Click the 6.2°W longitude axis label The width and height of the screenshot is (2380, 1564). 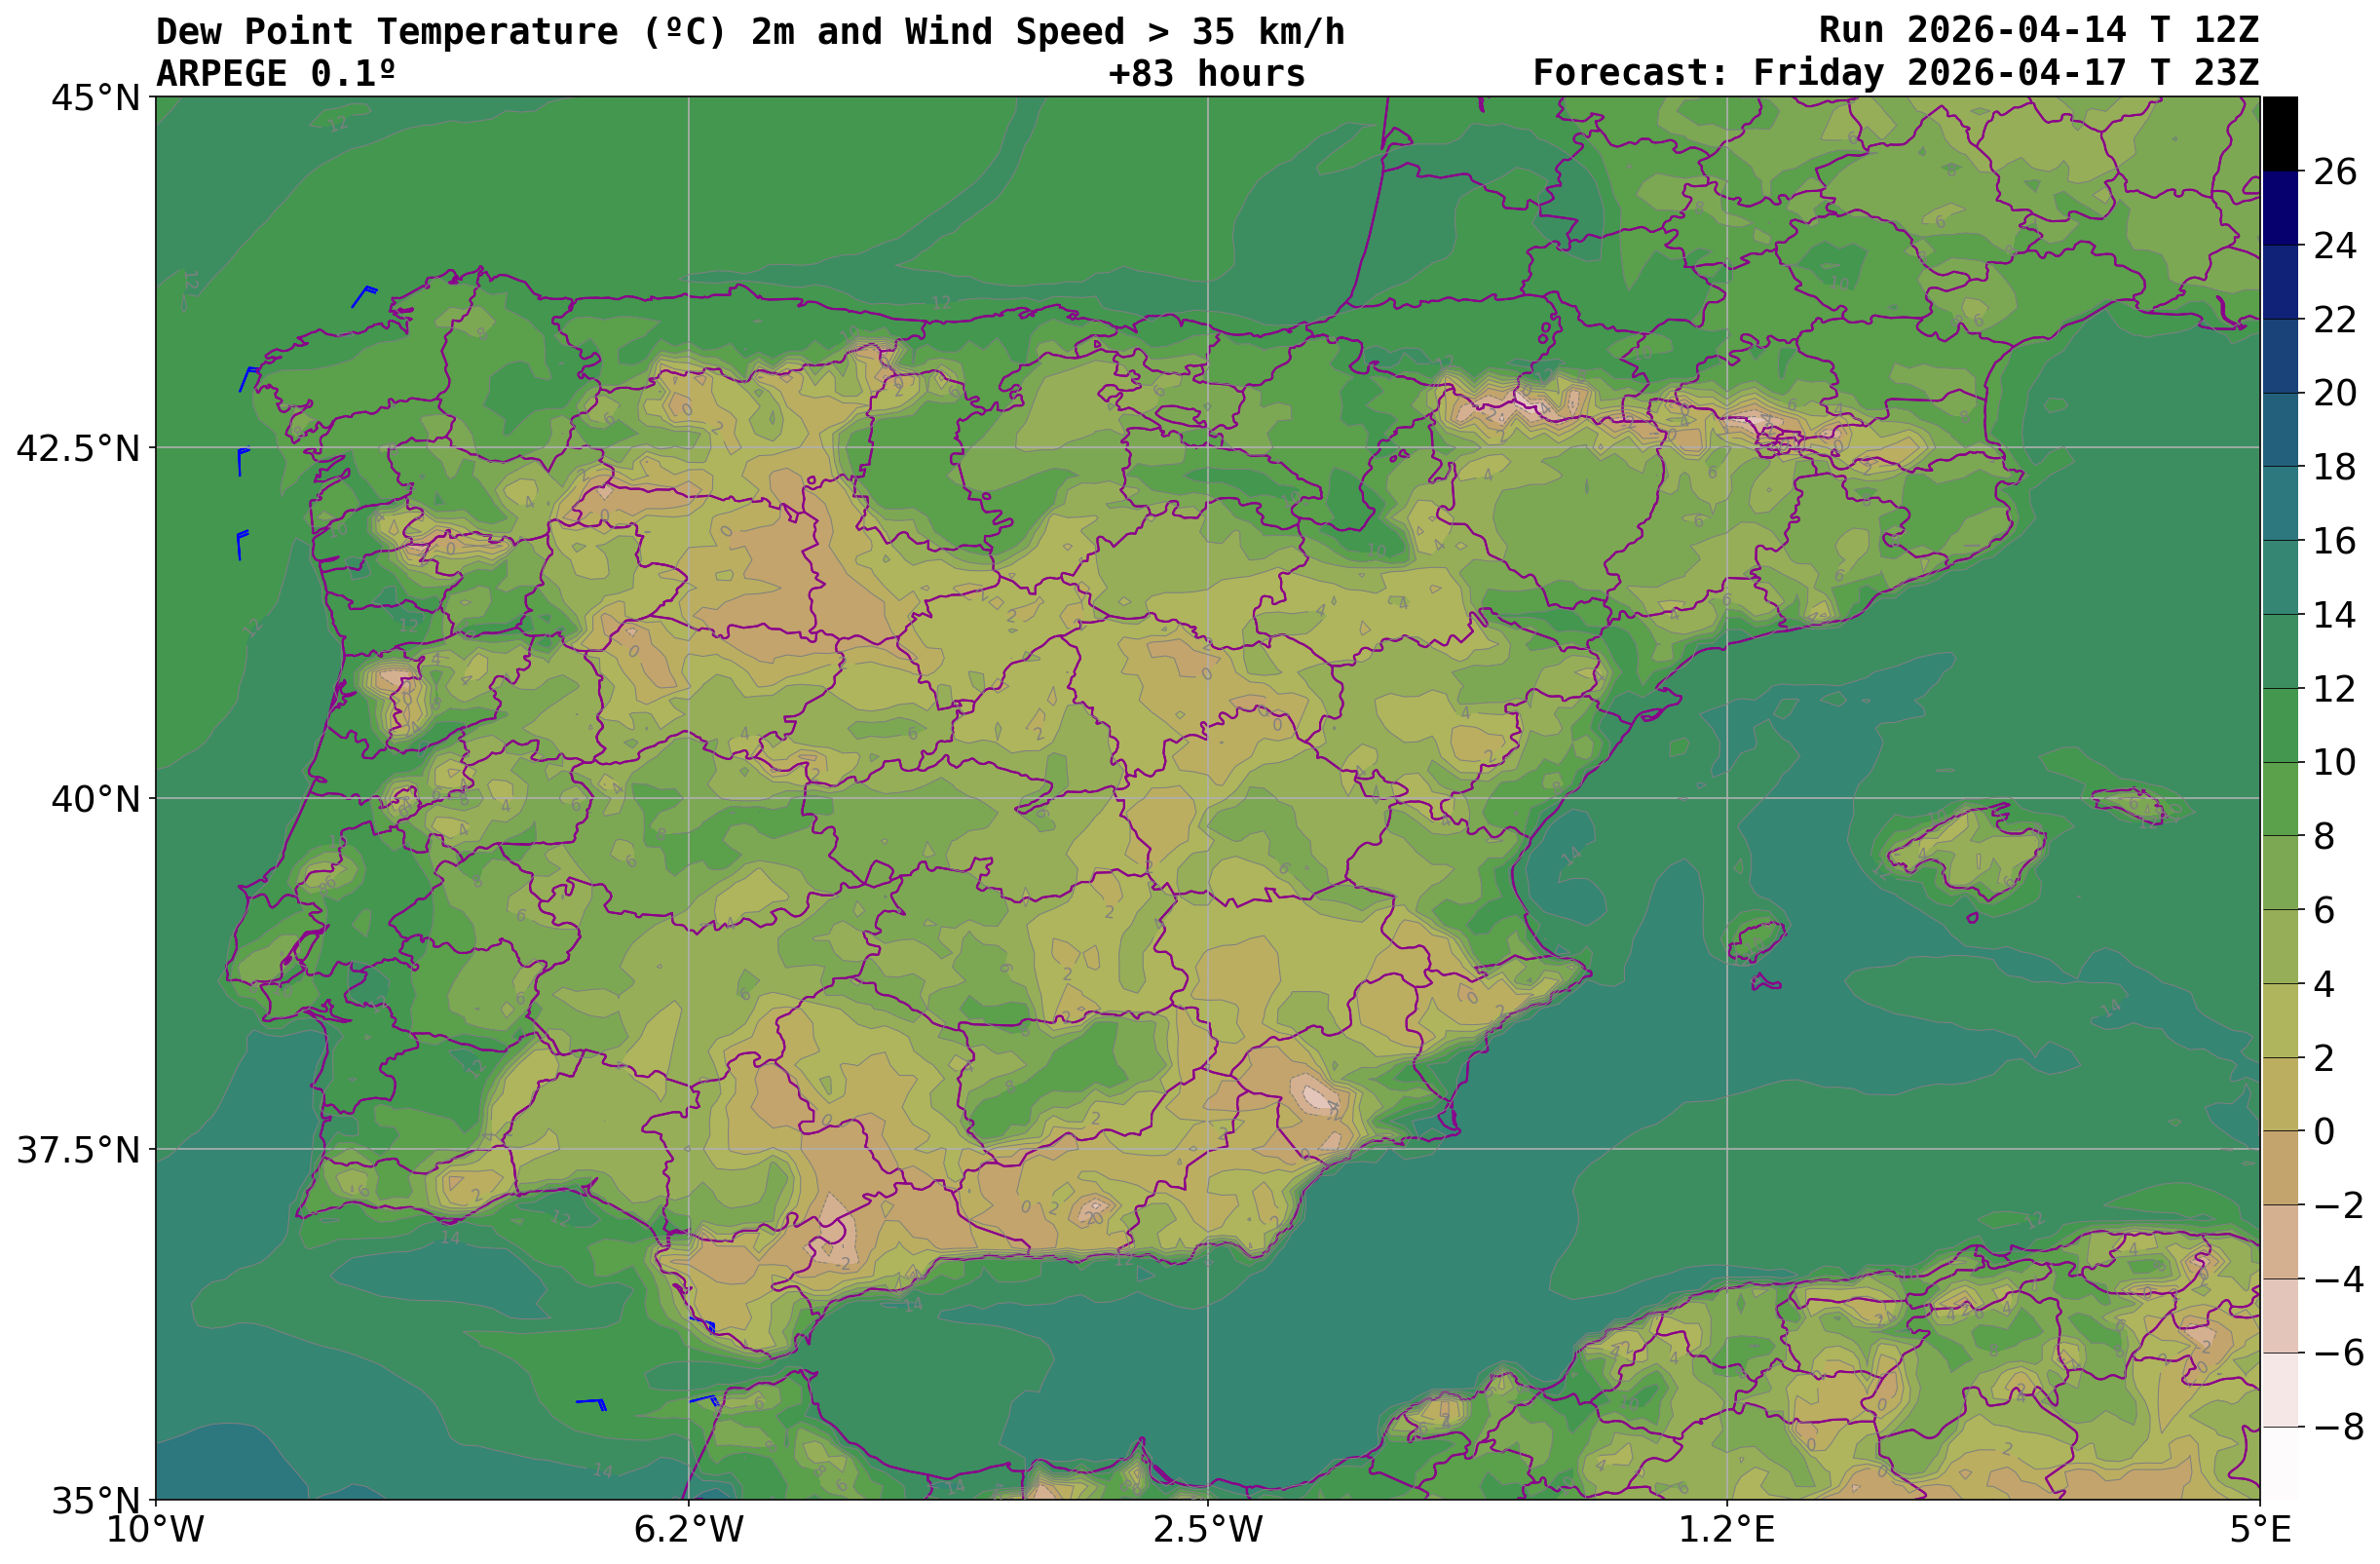[688, 1530]
